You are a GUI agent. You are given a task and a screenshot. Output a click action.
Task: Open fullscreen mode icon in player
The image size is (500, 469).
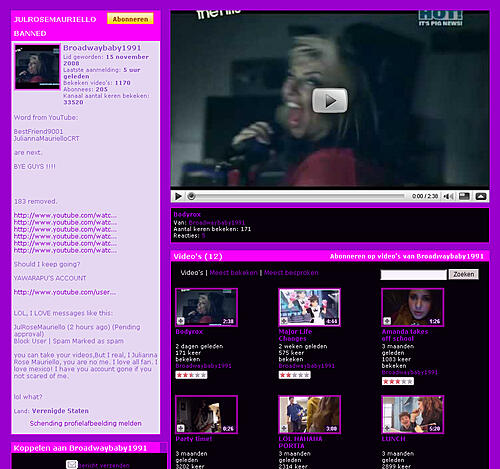pos(481,196)
